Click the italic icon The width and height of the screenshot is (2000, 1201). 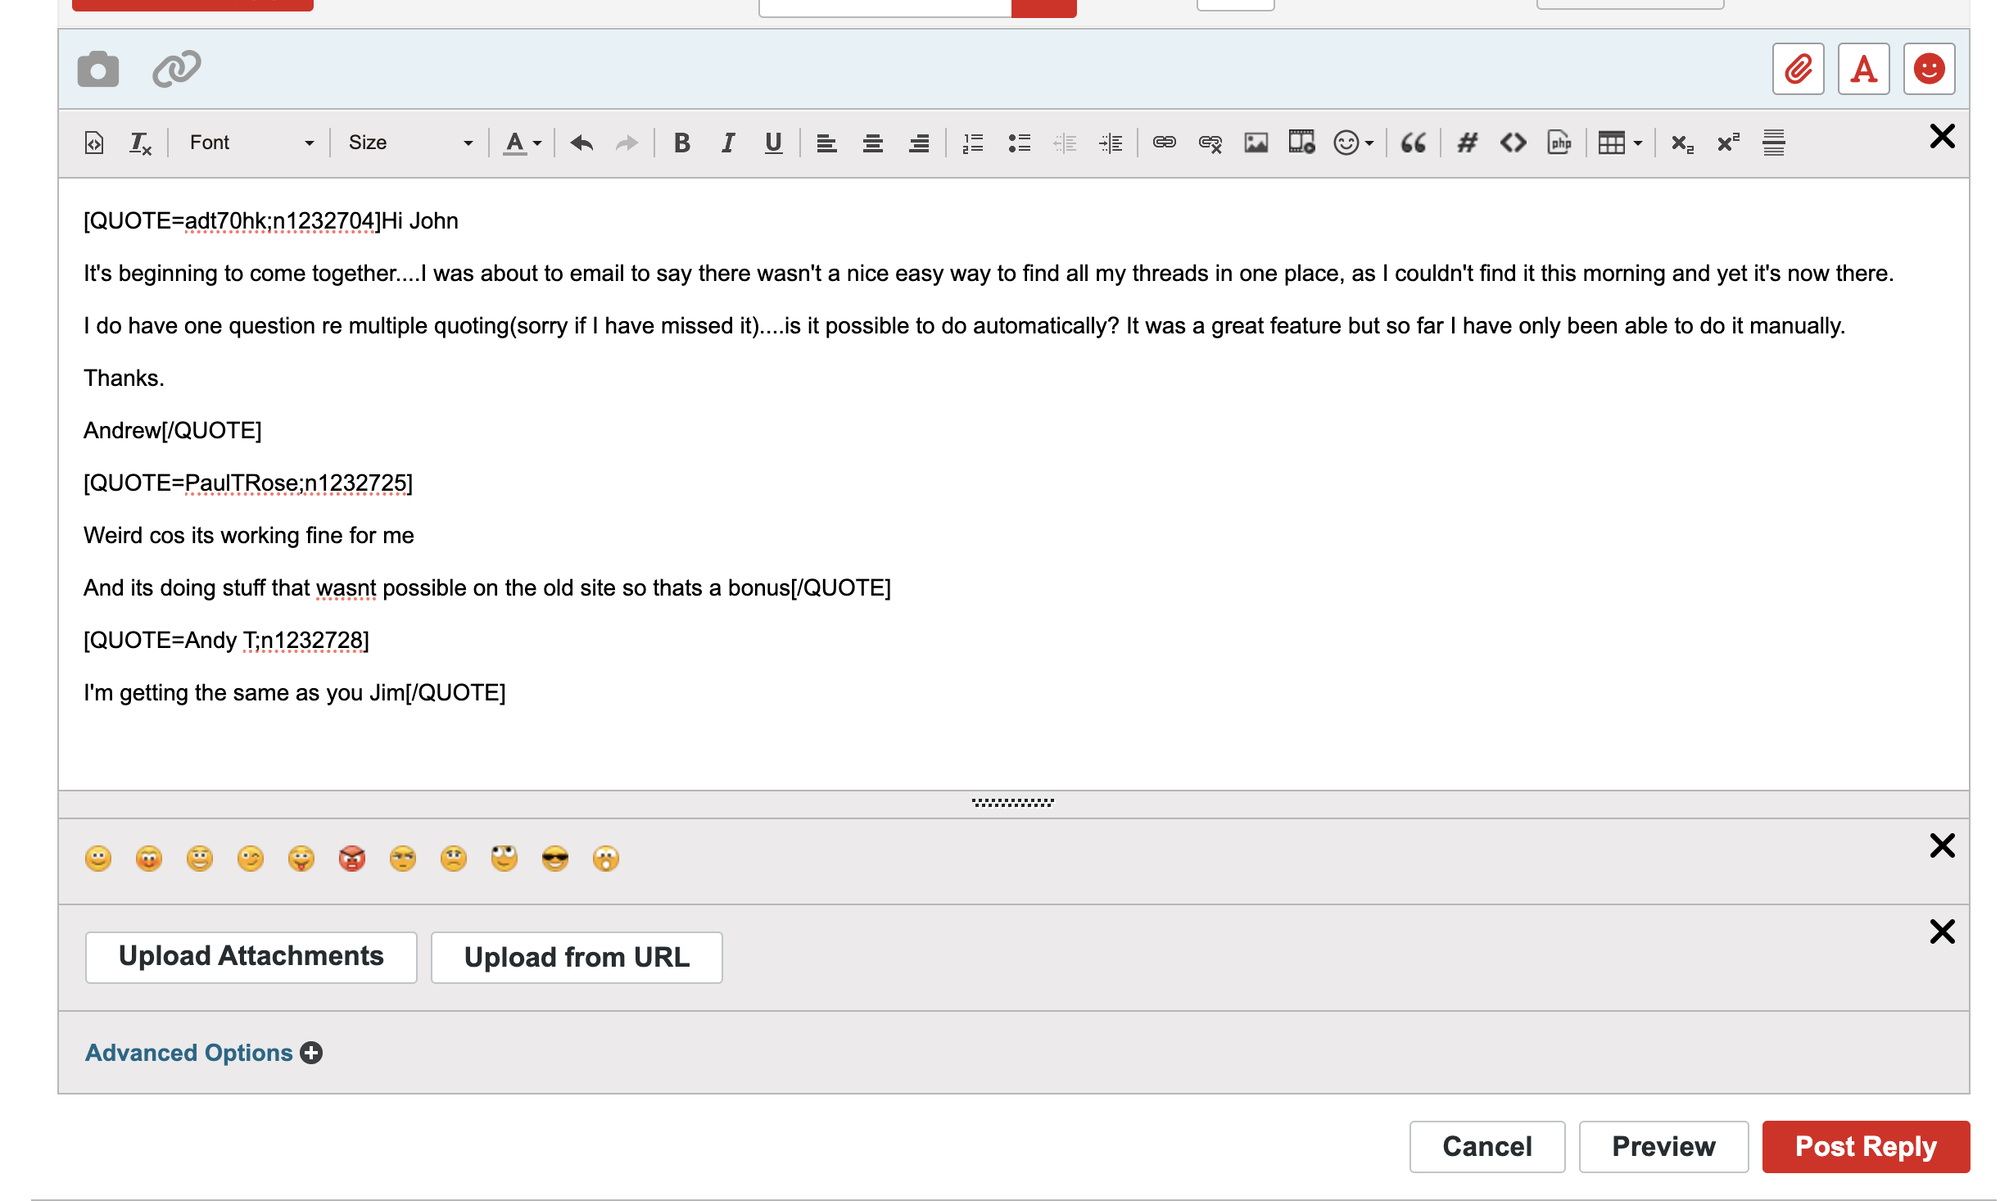[x=728, y=143]
